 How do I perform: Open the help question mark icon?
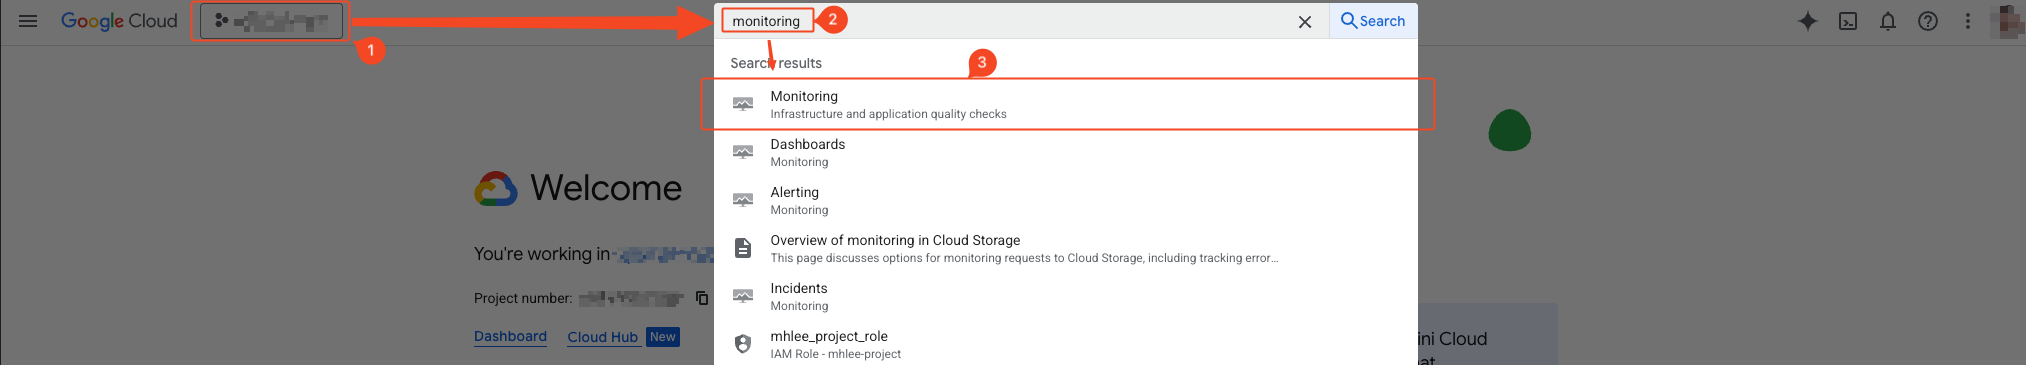(x=1928, y=21)
